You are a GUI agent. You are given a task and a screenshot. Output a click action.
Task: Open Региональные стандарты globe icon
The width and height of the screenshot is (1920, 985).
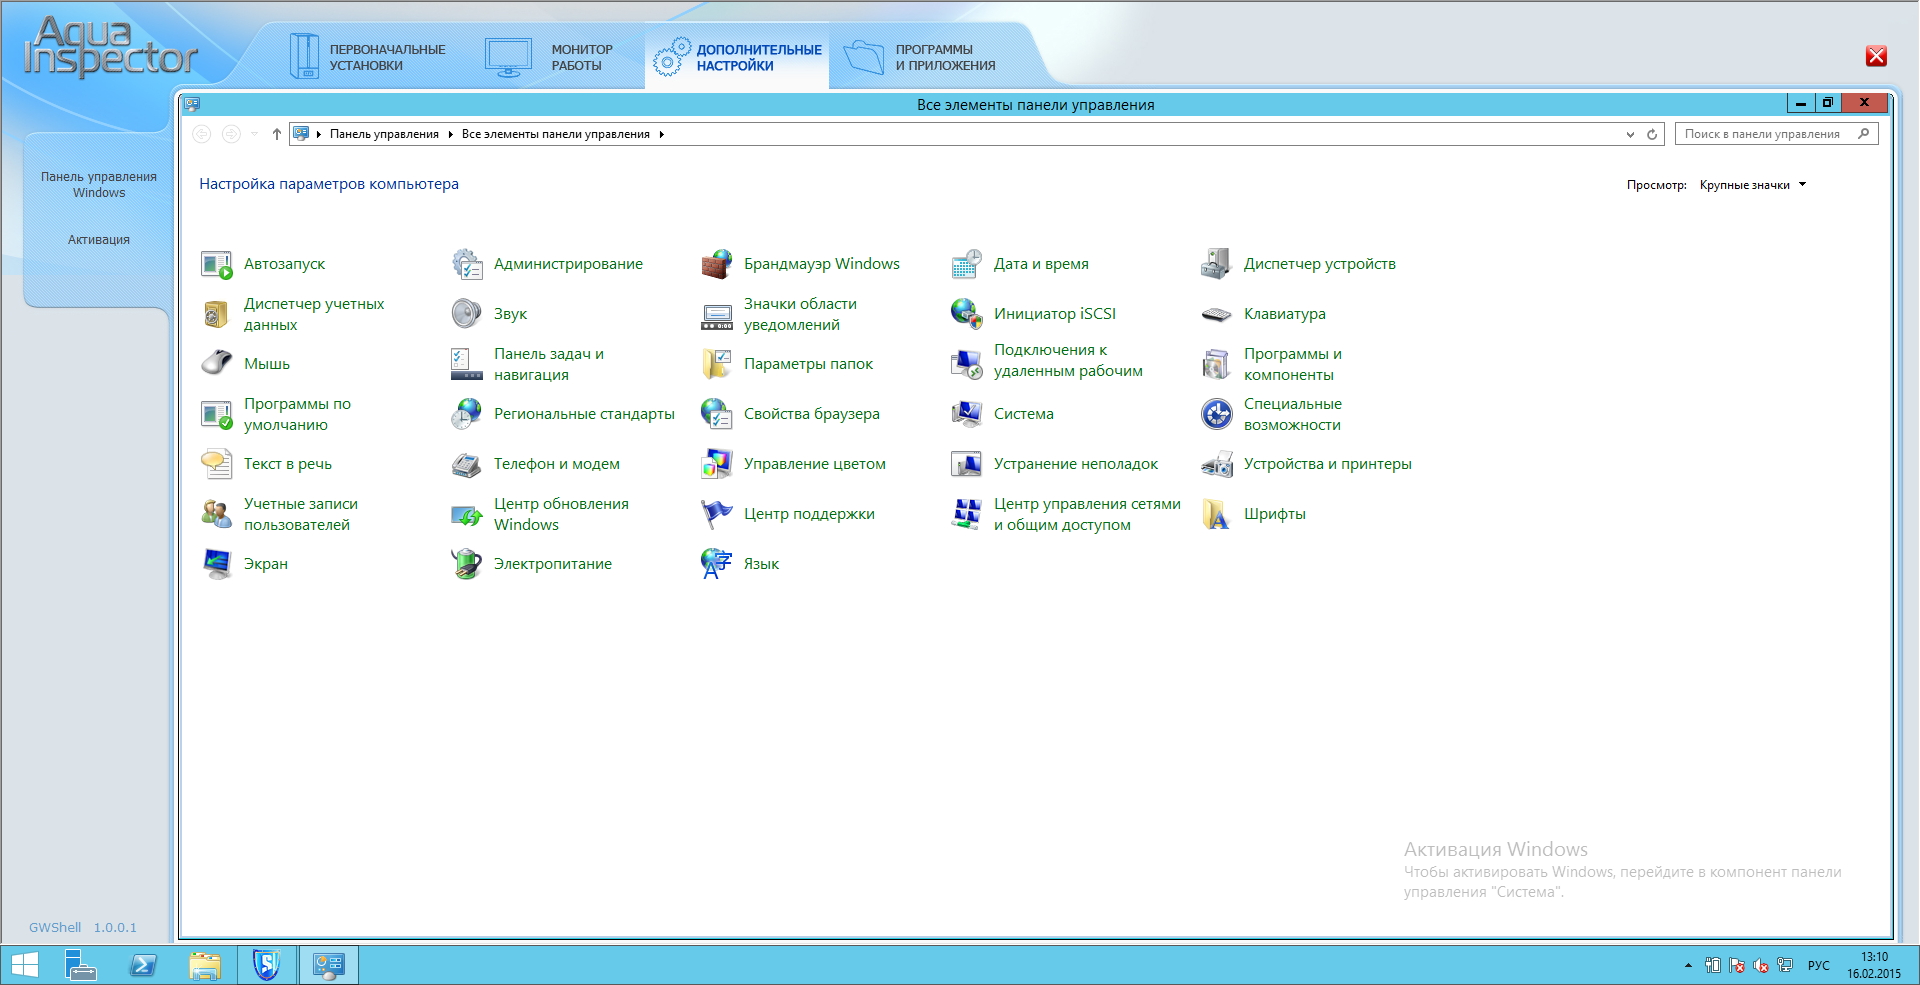466,414
